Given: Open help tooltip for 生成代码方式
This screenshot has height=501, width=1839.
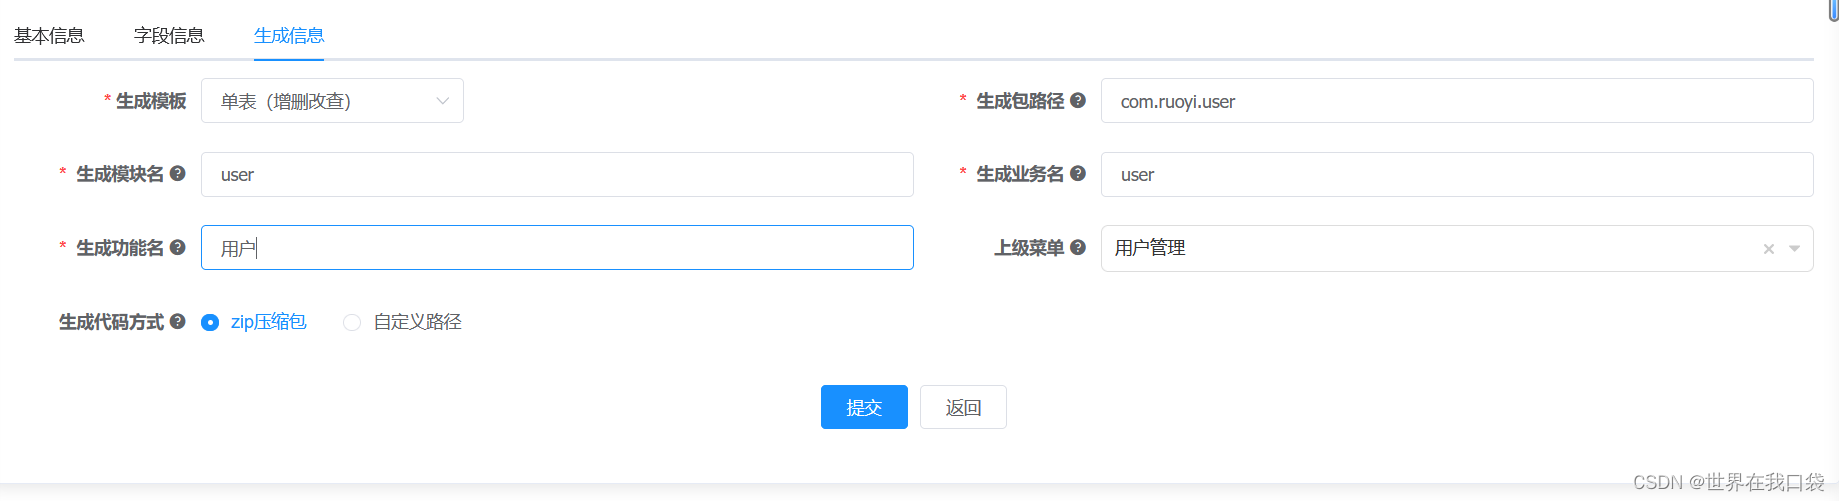Looking at the screenshot, I should (x=177, y=321).
